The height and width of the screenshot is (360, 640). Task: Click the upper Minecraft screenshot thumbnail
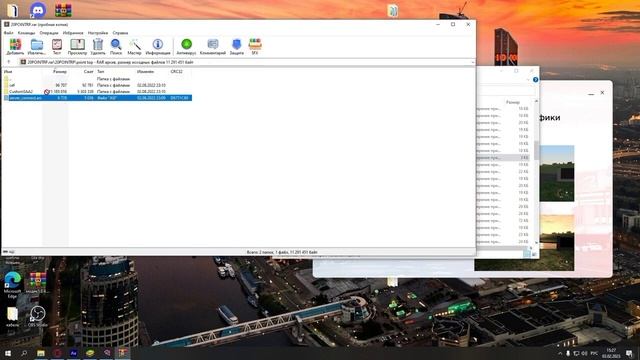557,173
